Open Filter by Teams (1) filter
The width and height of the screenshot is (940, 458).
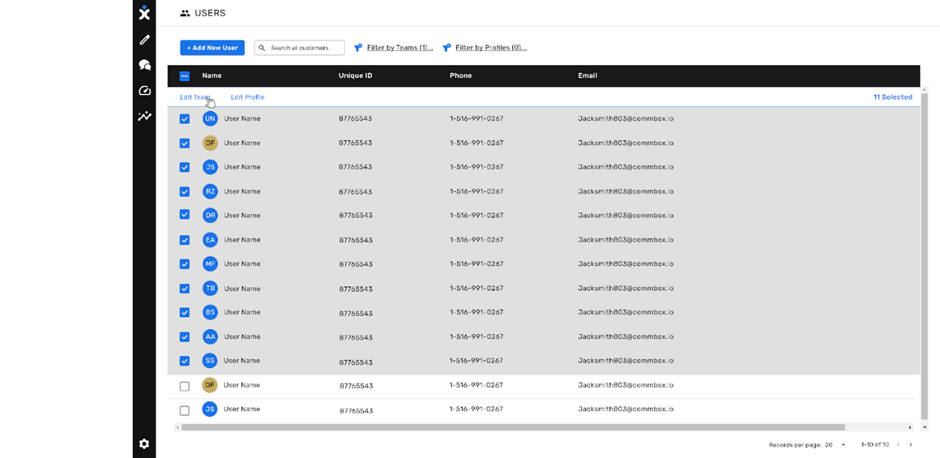(x=394, y=47)
